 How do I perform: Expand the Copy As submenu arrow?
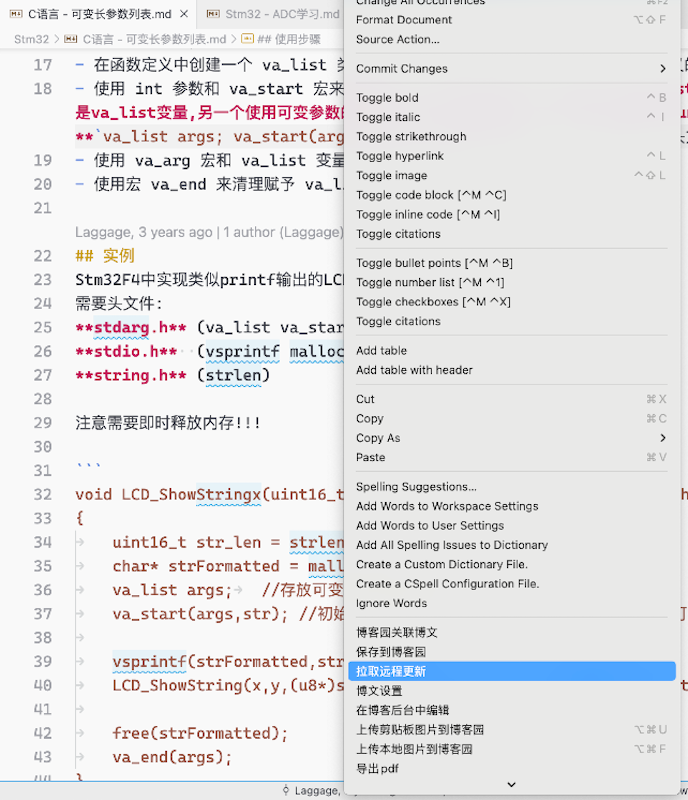click(x=662, y=438)
